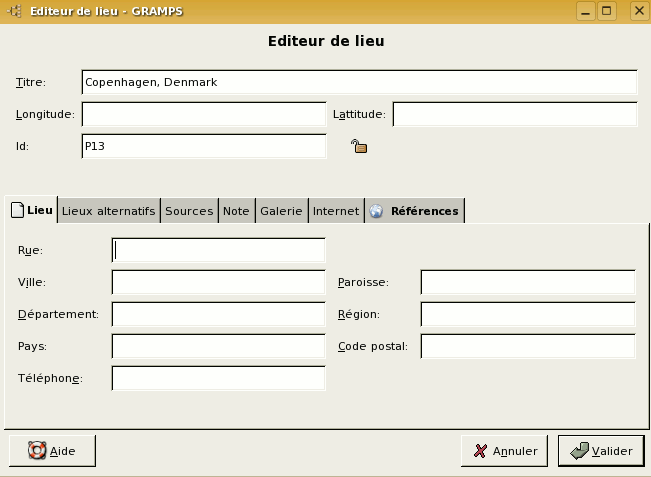Click the Code postal field
651x477 pixels.
(527, 346)
